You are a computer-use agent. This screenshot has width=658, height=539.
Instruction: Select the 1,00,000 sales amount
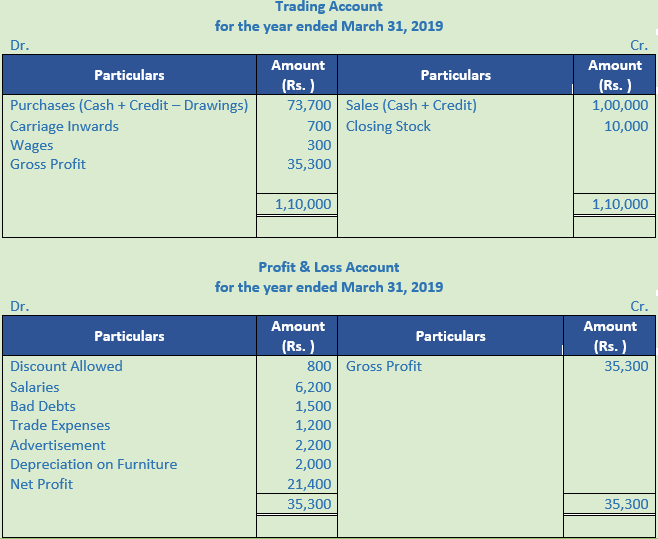pos(620,105)
